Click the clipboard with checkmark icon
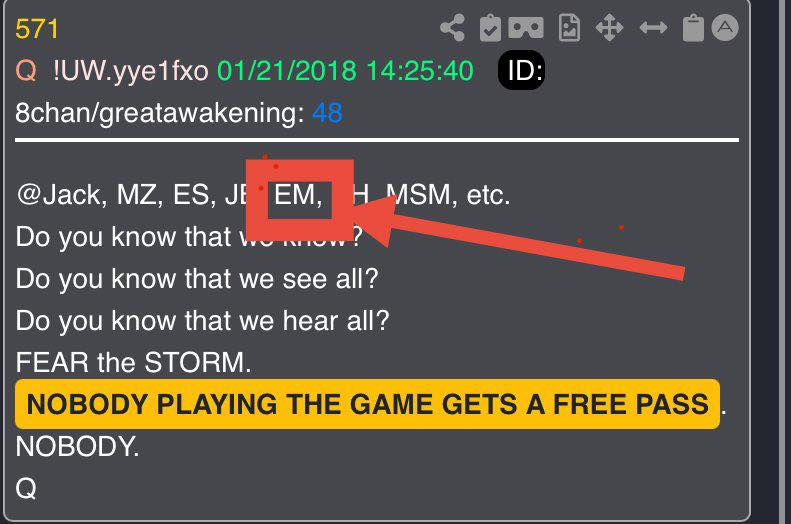The width and height of the screenshot is (791, 524). pyautogui.click(x=490, y=28)
